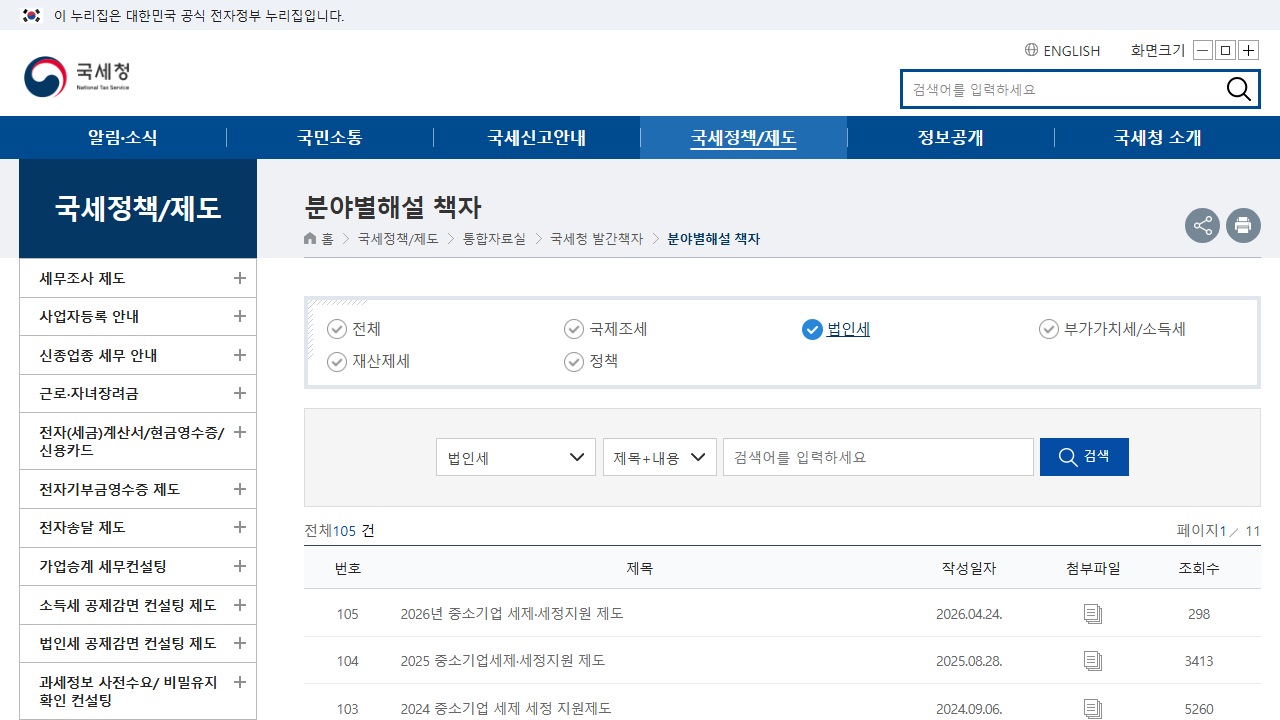Image resolution: width=1280 pixels, height=720 pixels.
Task: Click the 첨부파일 column header
Action: coord(1093,568)
